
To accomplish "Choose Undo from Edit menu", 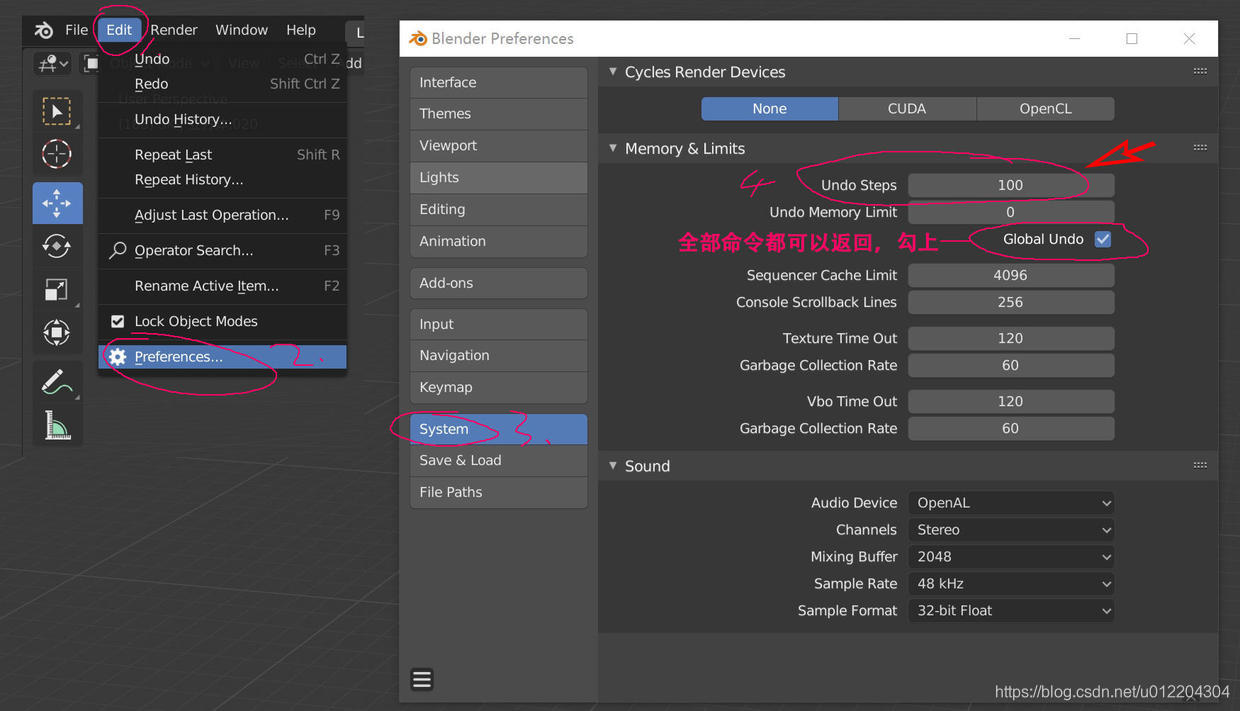I will (x=223, y=59).
